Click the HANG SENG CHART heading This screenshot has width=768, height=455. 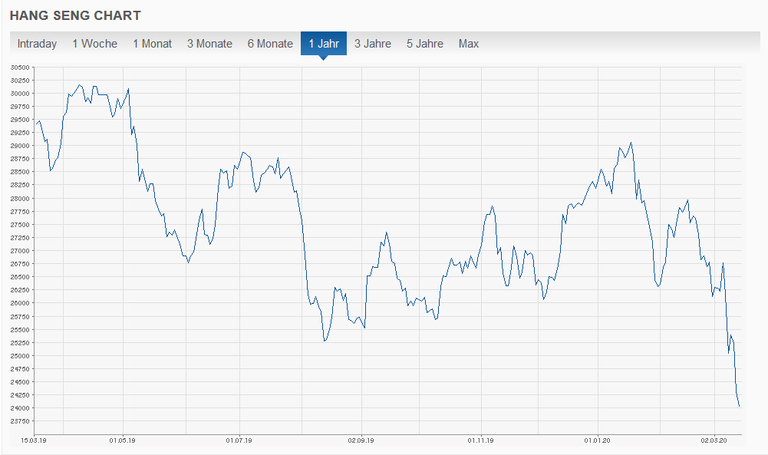coord(75,16)
